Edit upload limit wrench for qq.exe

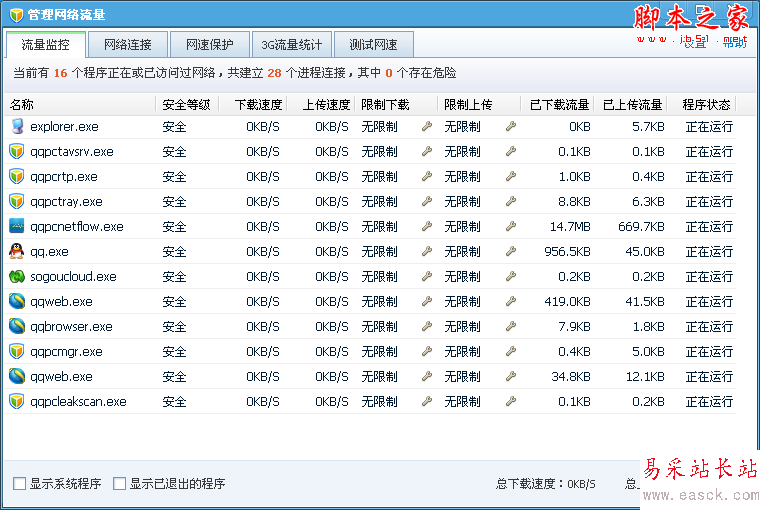coord(510,251)
